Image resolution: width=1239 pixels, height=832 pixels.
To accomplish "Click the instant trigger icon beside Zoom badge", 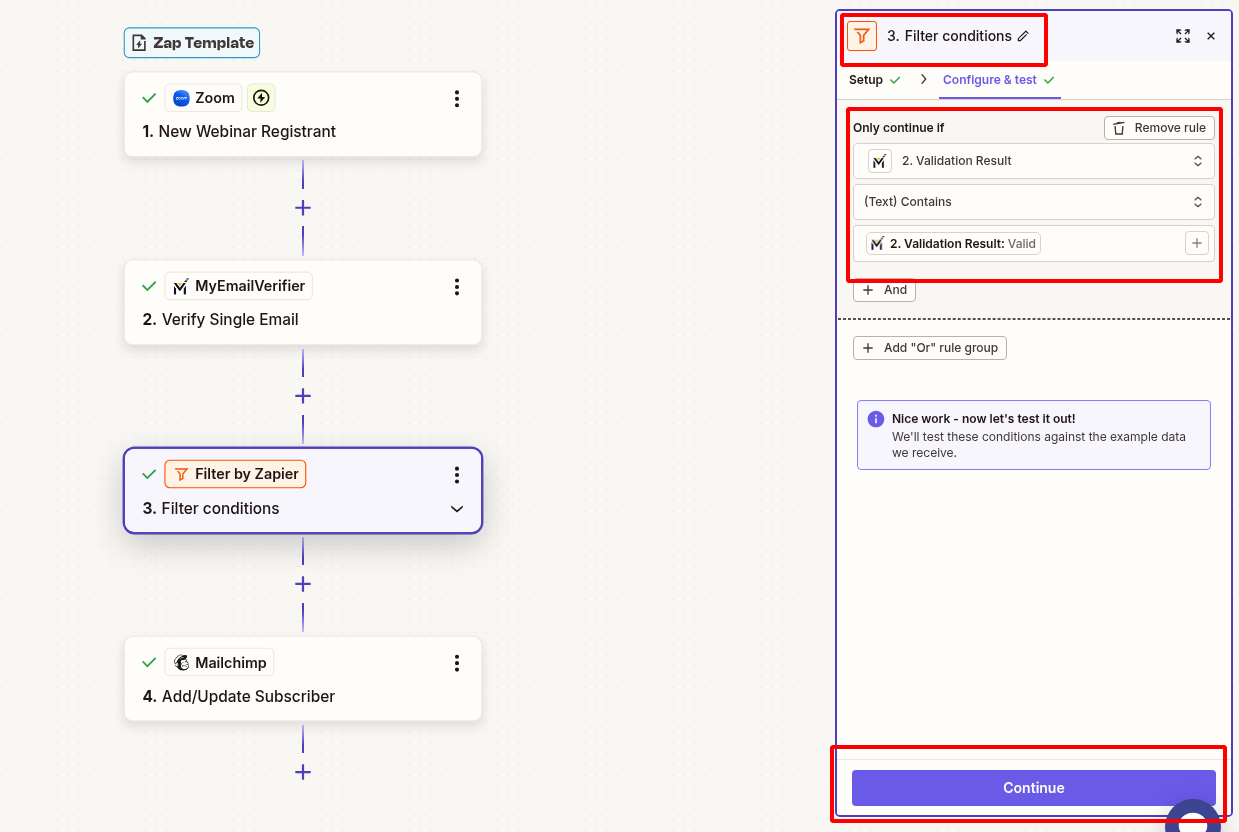I will point(260,97).
